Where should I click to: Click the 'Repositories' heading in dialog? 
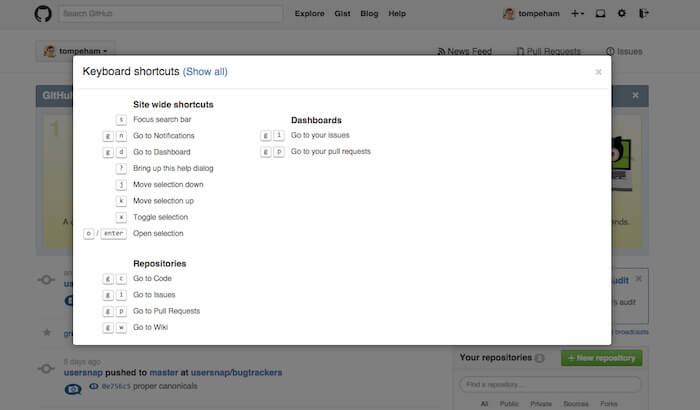tap(159, 264)
